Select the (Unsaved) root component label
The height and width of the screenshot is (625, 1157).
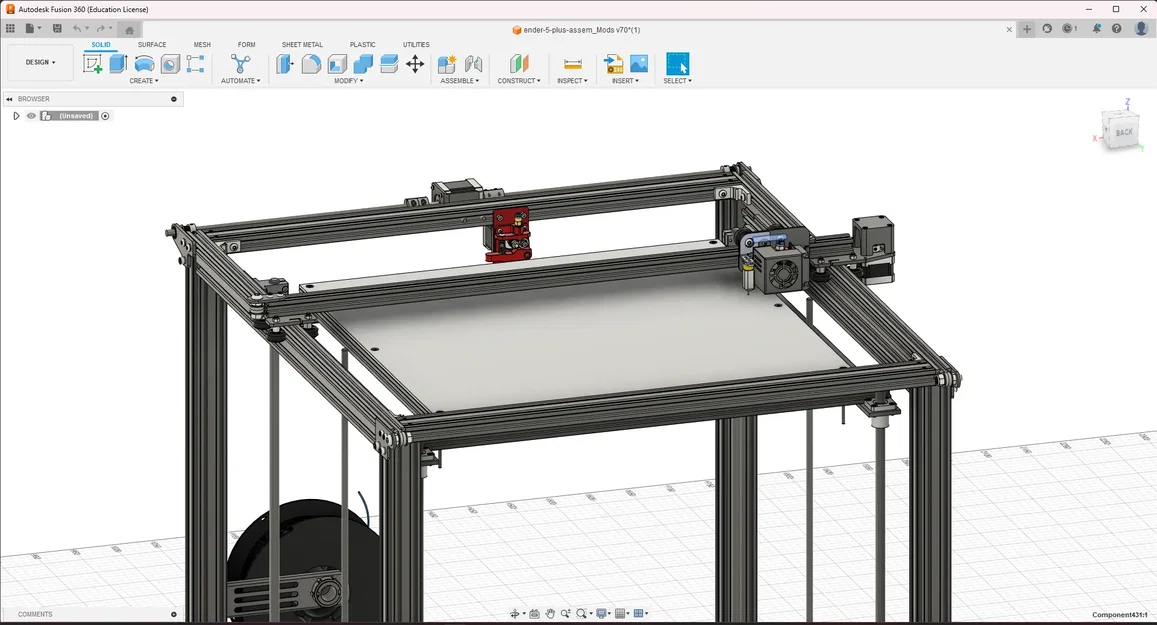coord(76,116)
